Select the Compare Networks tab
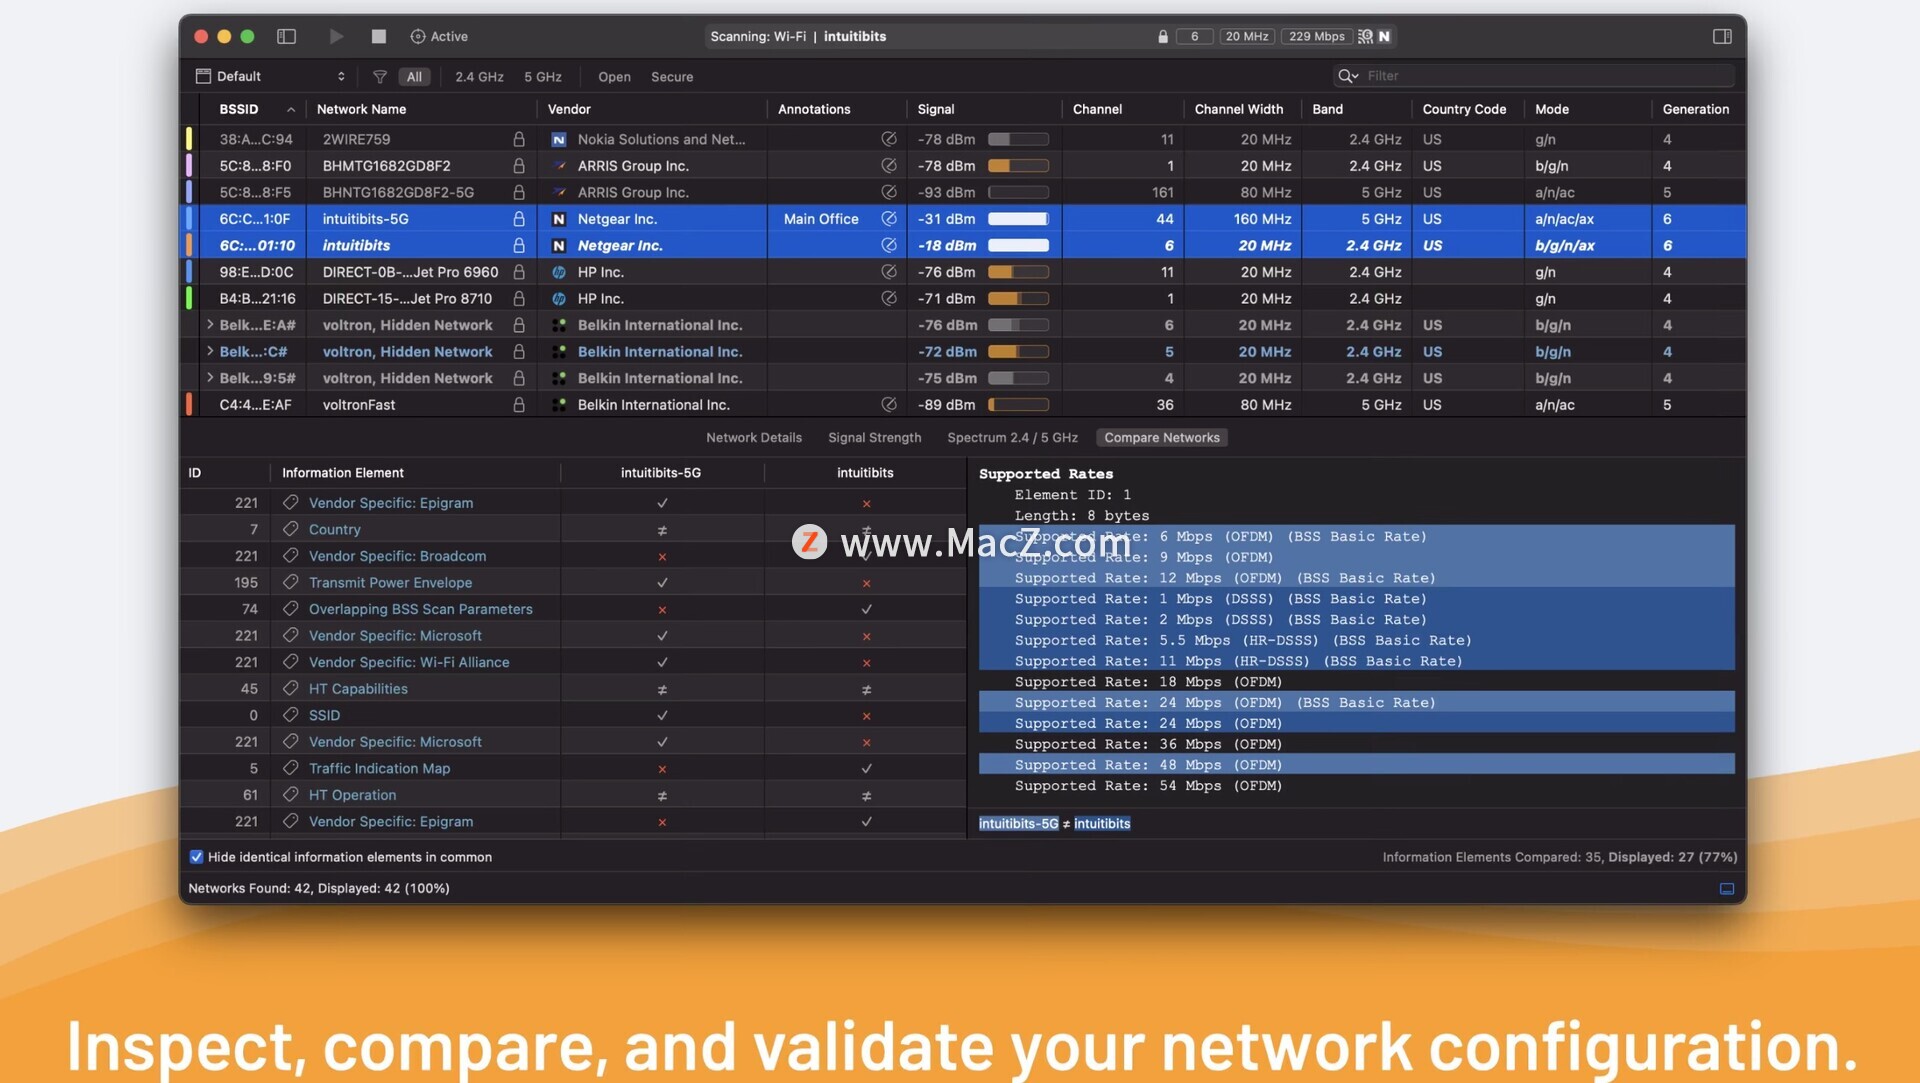Viewport: 1920px width, 1083px height. pyautogui.click(x=1162, y=438)
